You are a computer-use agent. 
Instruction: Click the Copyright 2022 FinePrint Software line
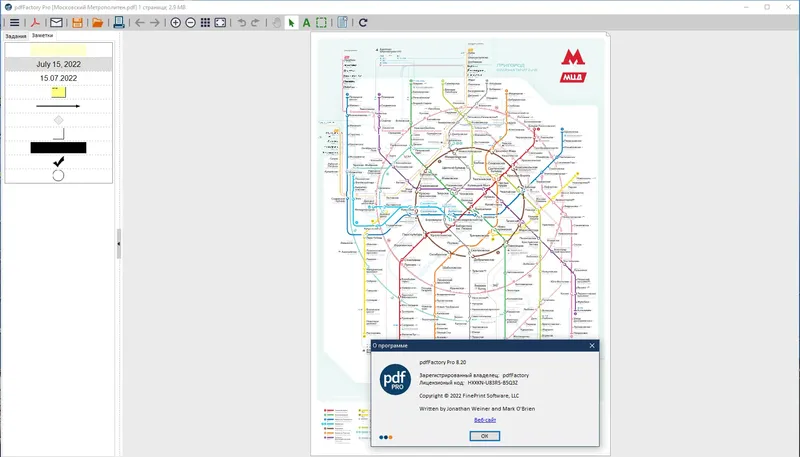click(x=469, y=396)
